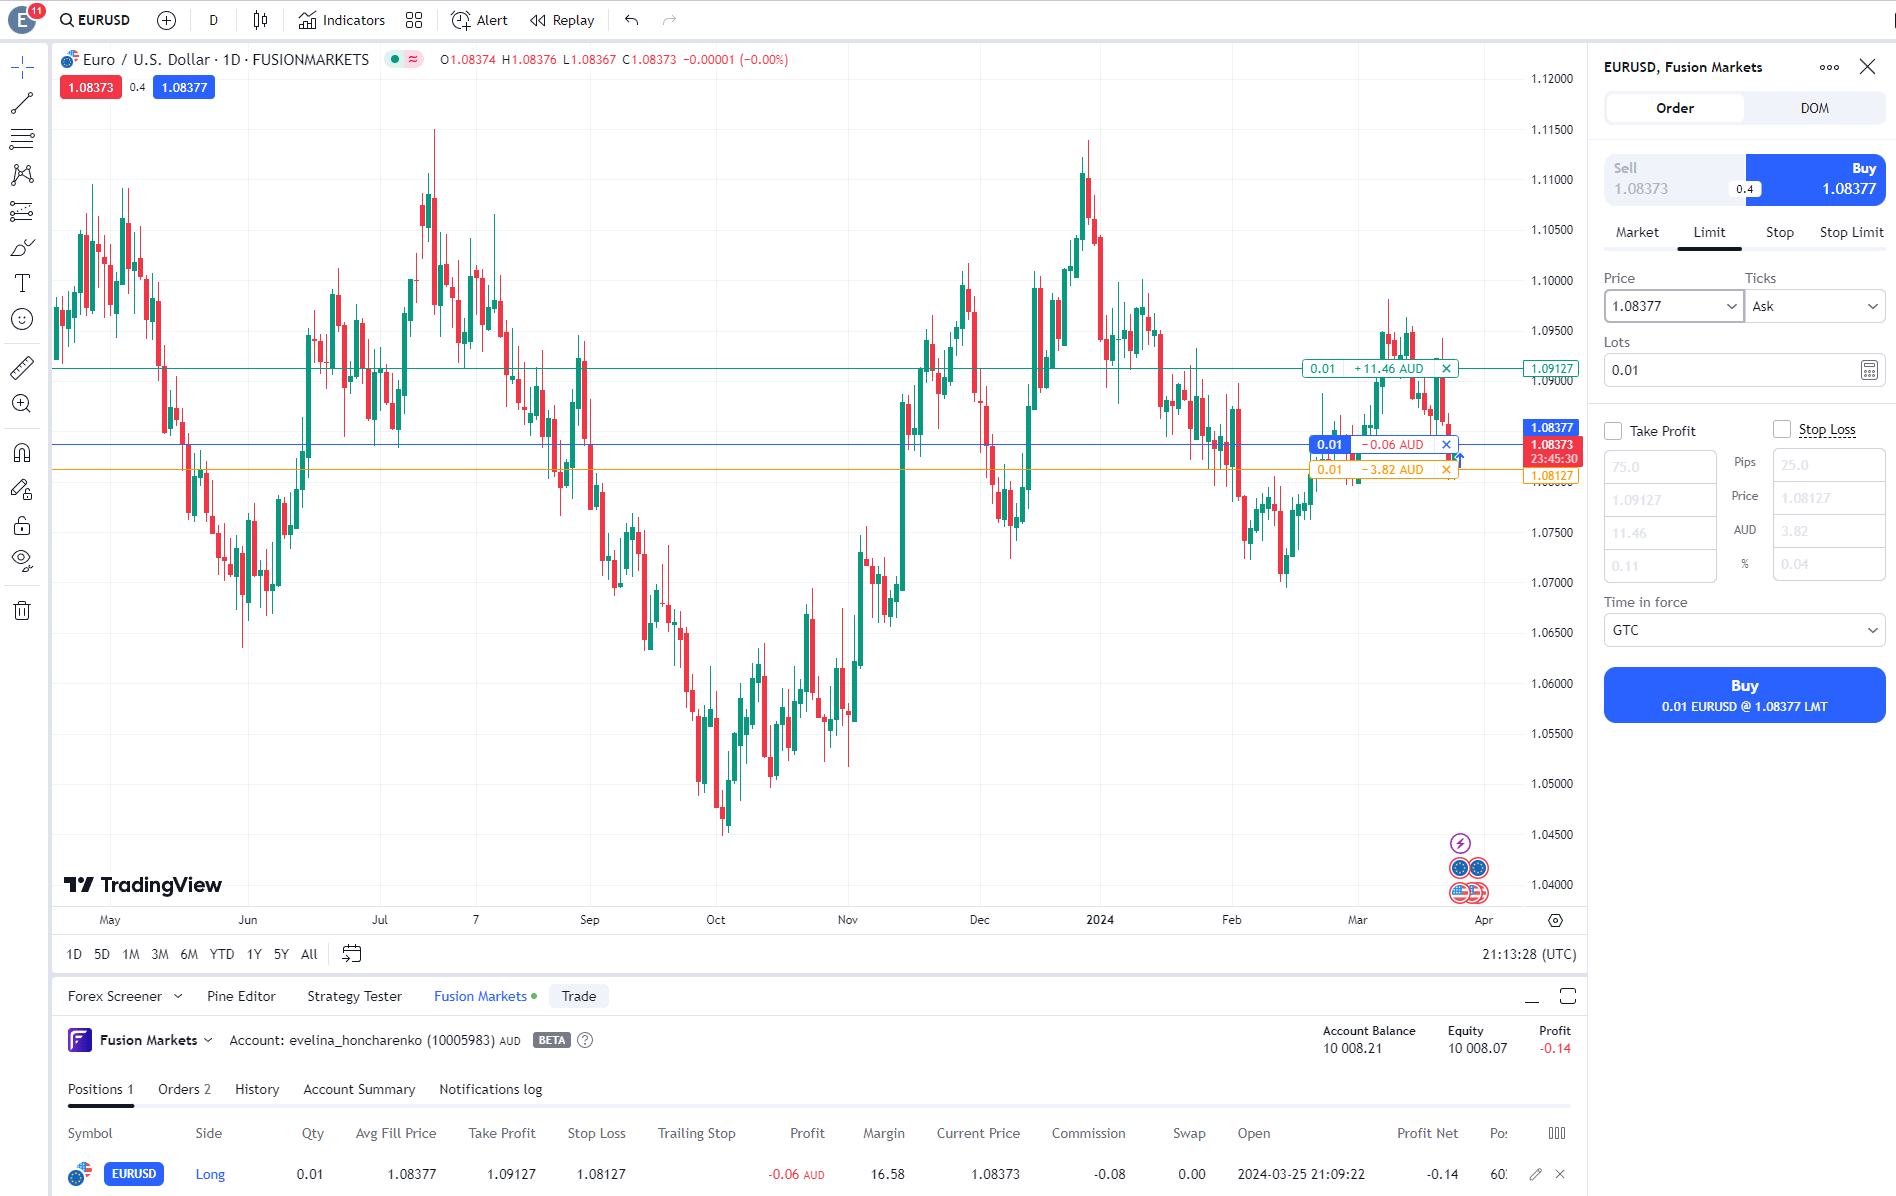The width and height of the screenshot is (1896, 1196).
Task: Open chart scale settings gear
Action: (x=1555, y=920)
